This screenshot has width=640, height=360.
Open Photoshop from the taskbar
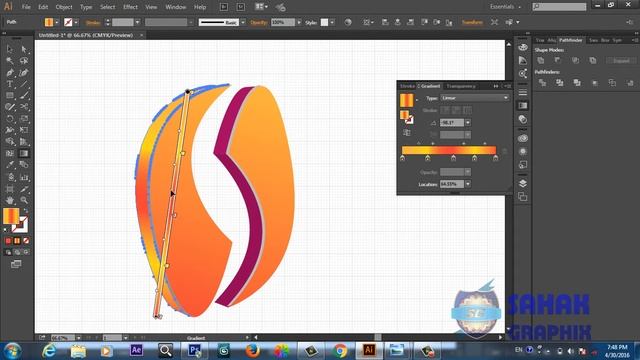[195, 351]
